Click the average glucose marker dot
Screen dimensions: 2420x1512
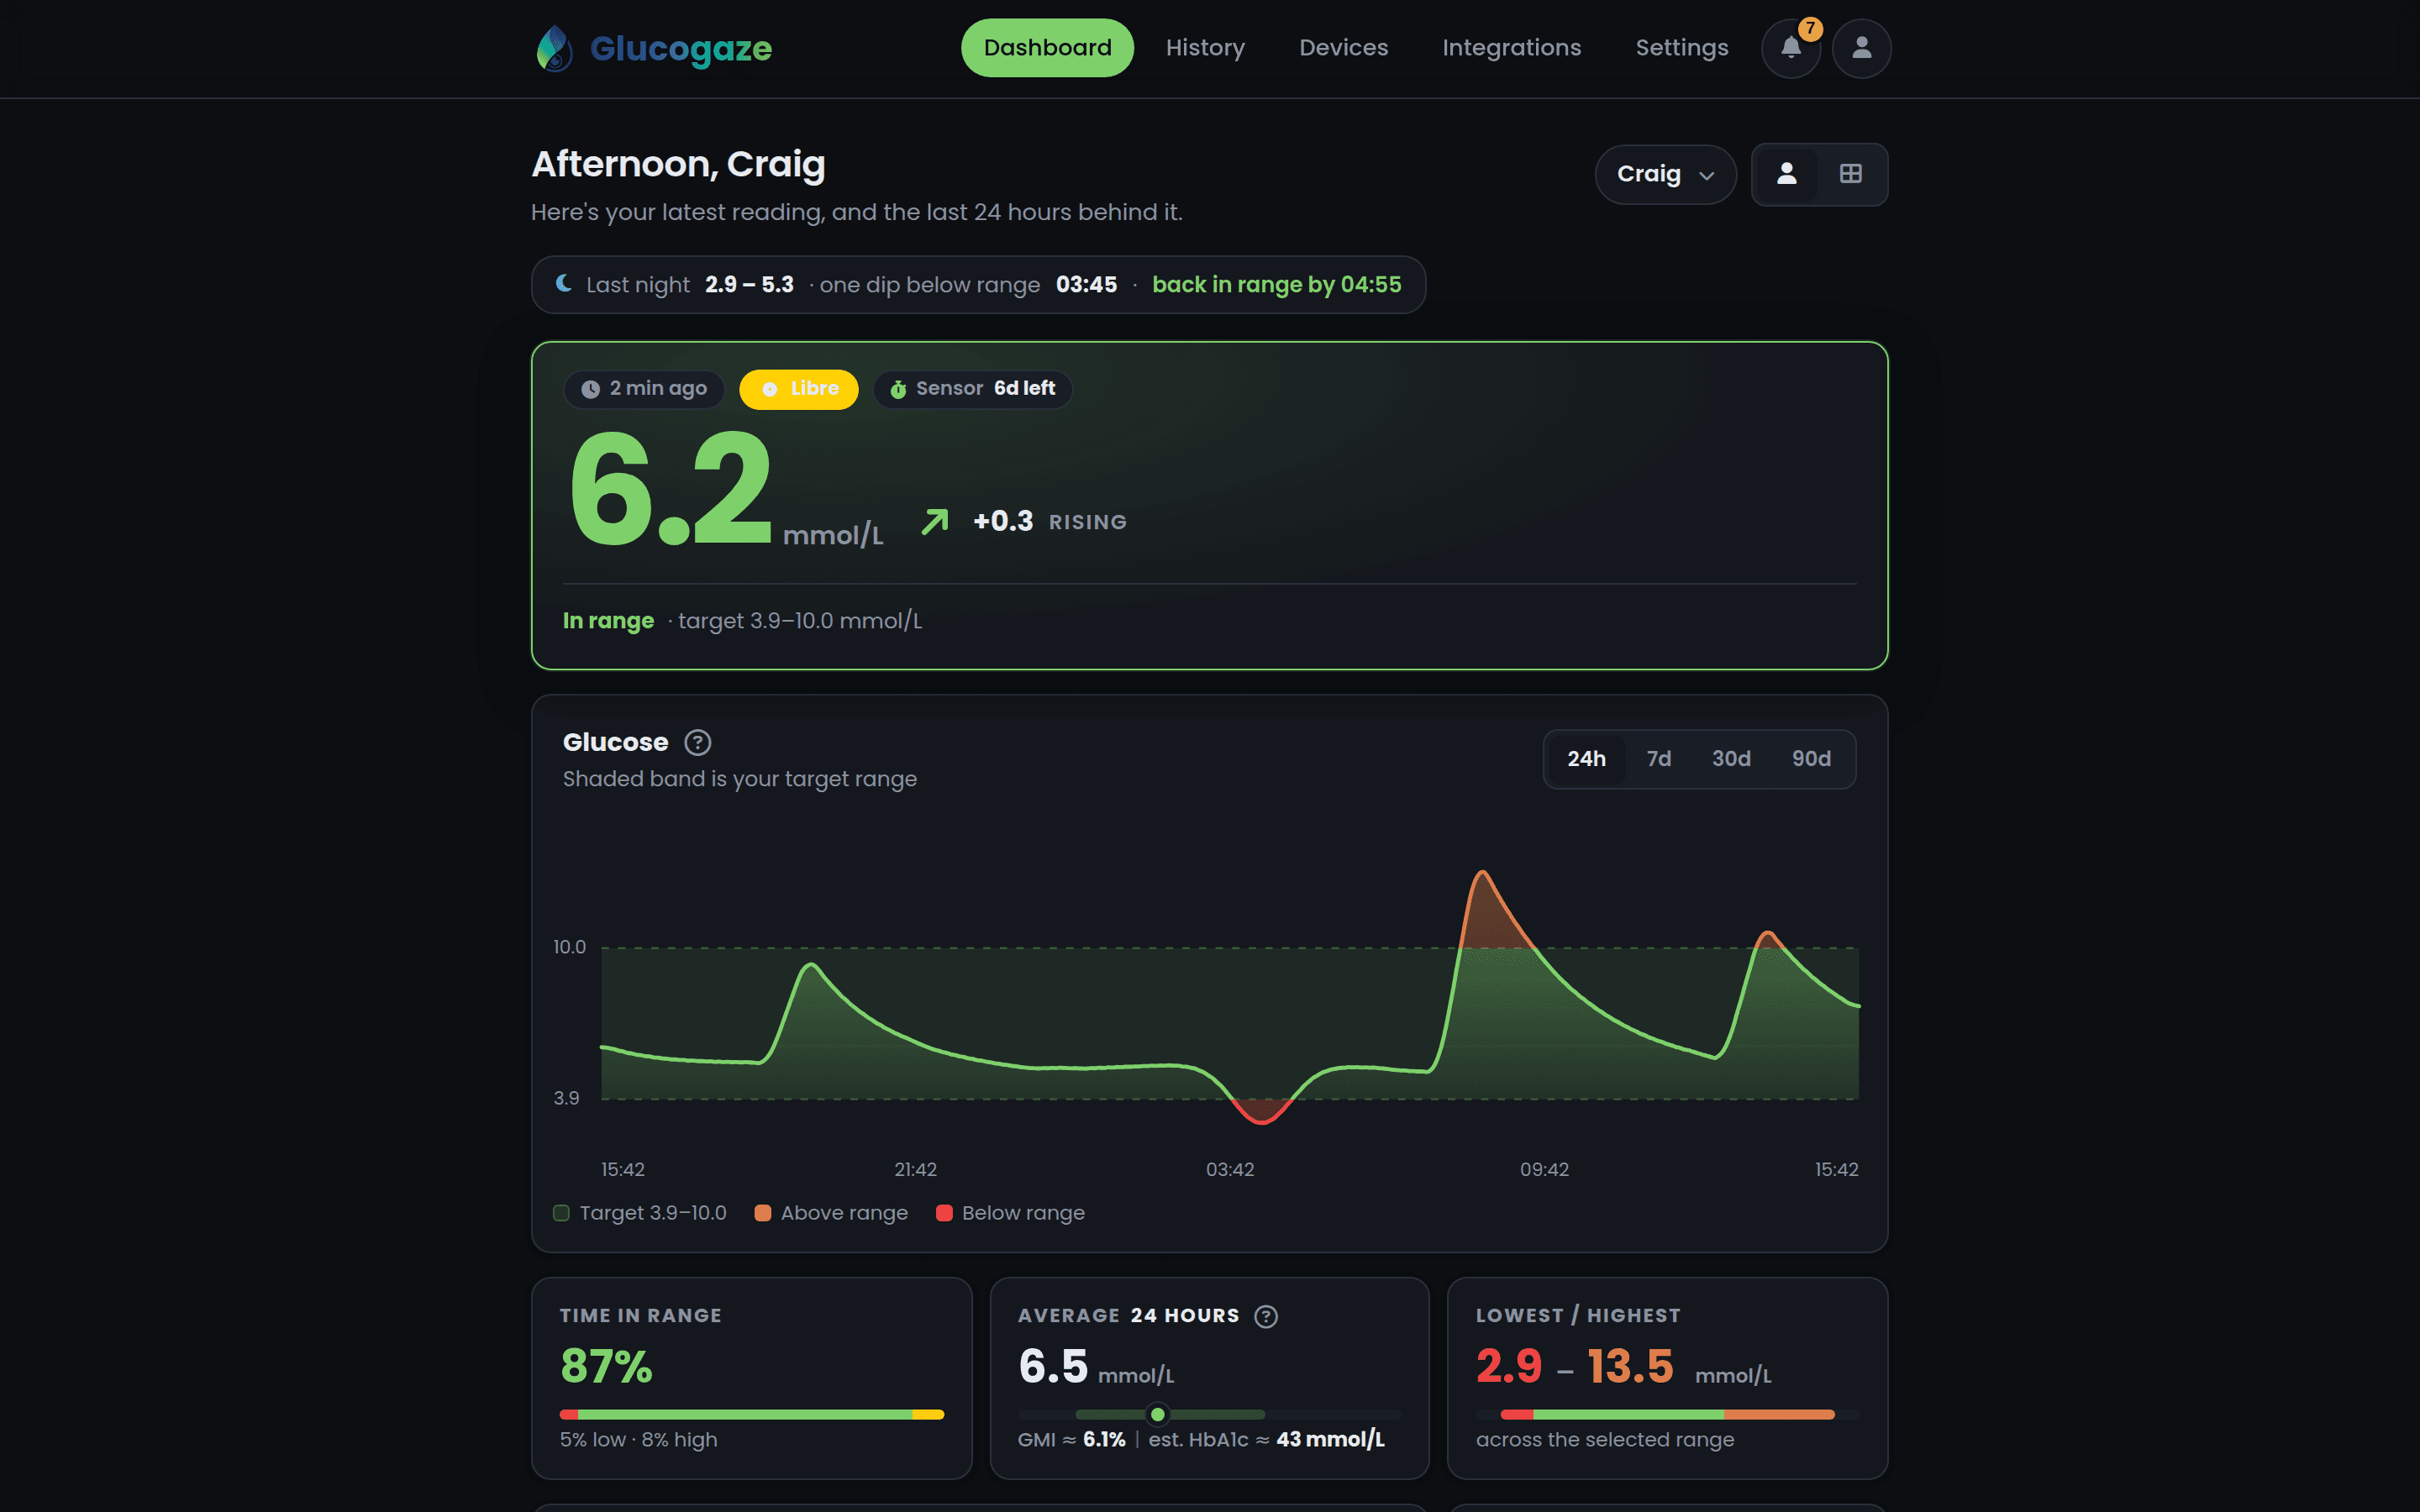coord(1157,1414)
